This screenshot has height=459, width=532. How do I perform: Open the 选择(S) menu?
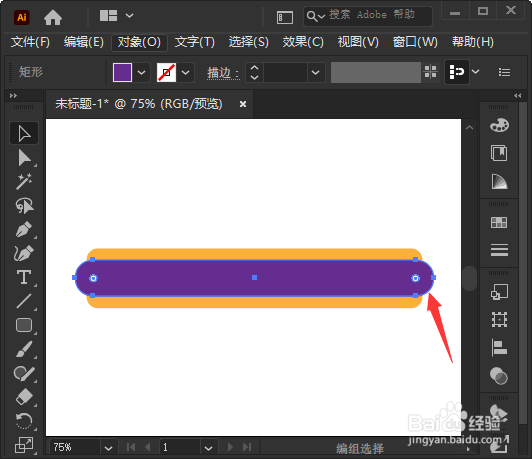click(248, 42)
